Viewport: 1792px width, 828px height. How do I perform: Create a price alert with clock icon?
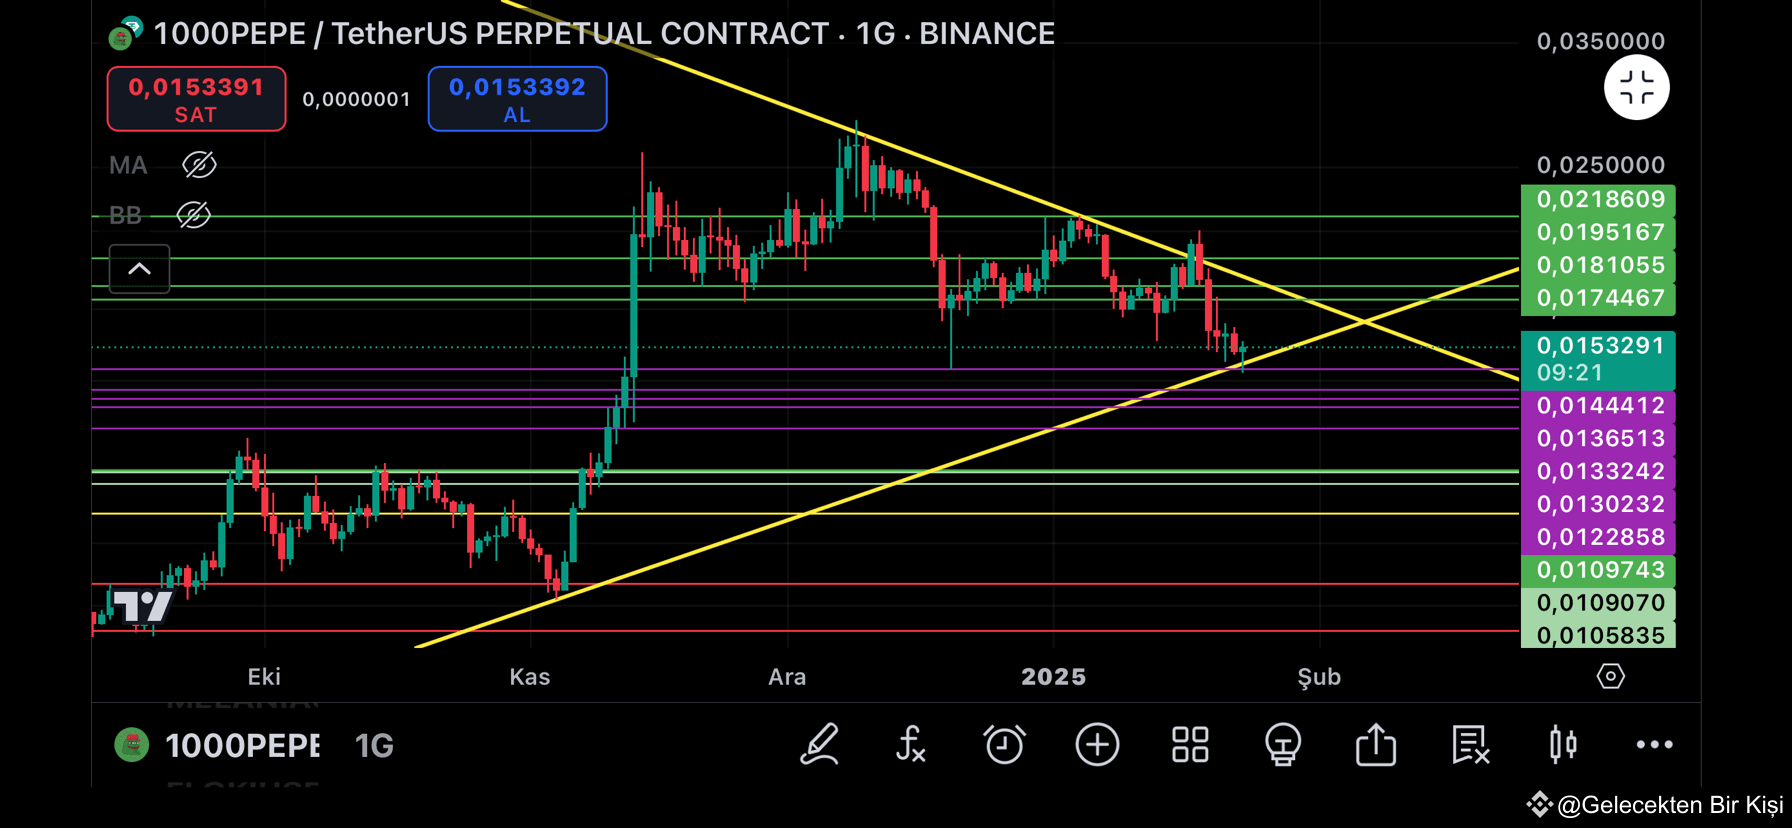[1004, 745]
